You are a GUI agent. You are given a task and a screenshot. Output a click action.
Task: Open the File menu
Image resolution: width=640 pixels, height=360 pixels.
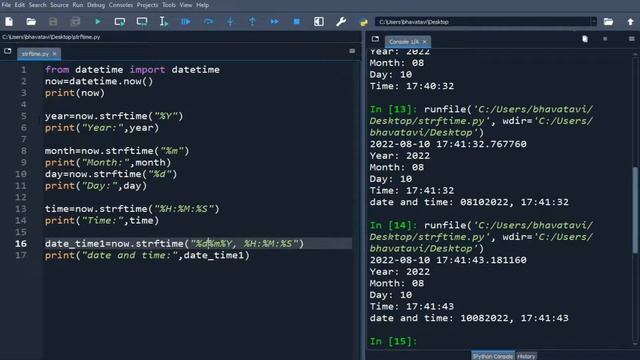click(6, 5)
